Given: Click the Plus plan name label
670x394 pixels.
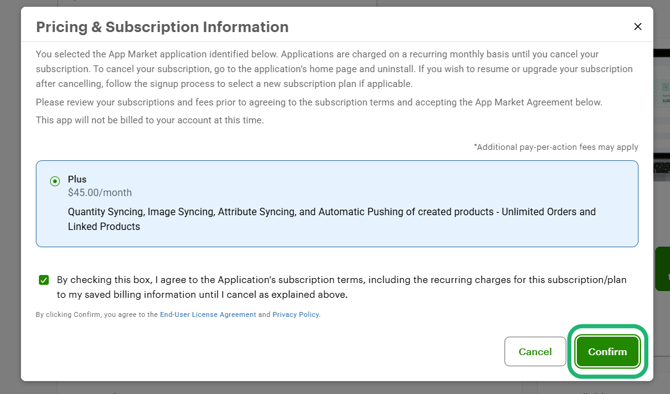Looking at the screenshot, I should point(77,179).
